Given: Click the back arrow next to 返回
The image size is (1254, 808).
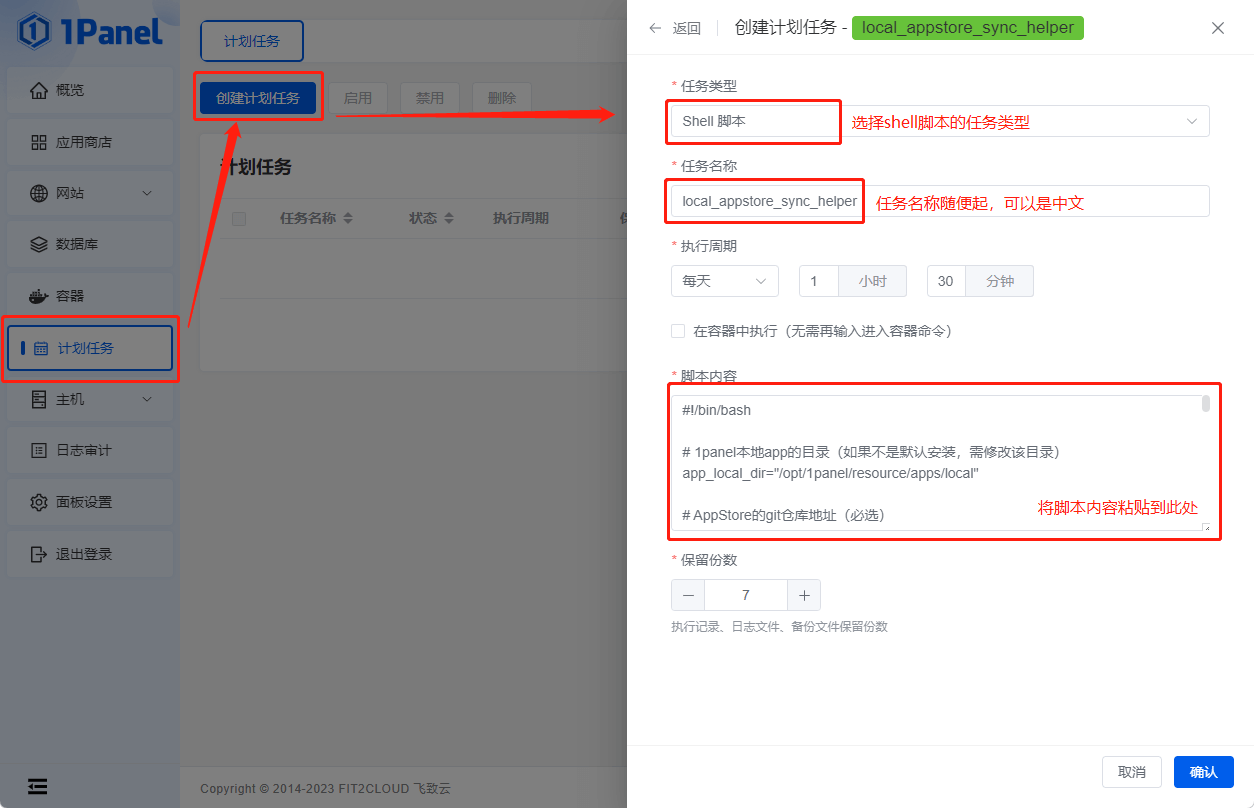Looking at the screenshot, I should click(655, 28).
